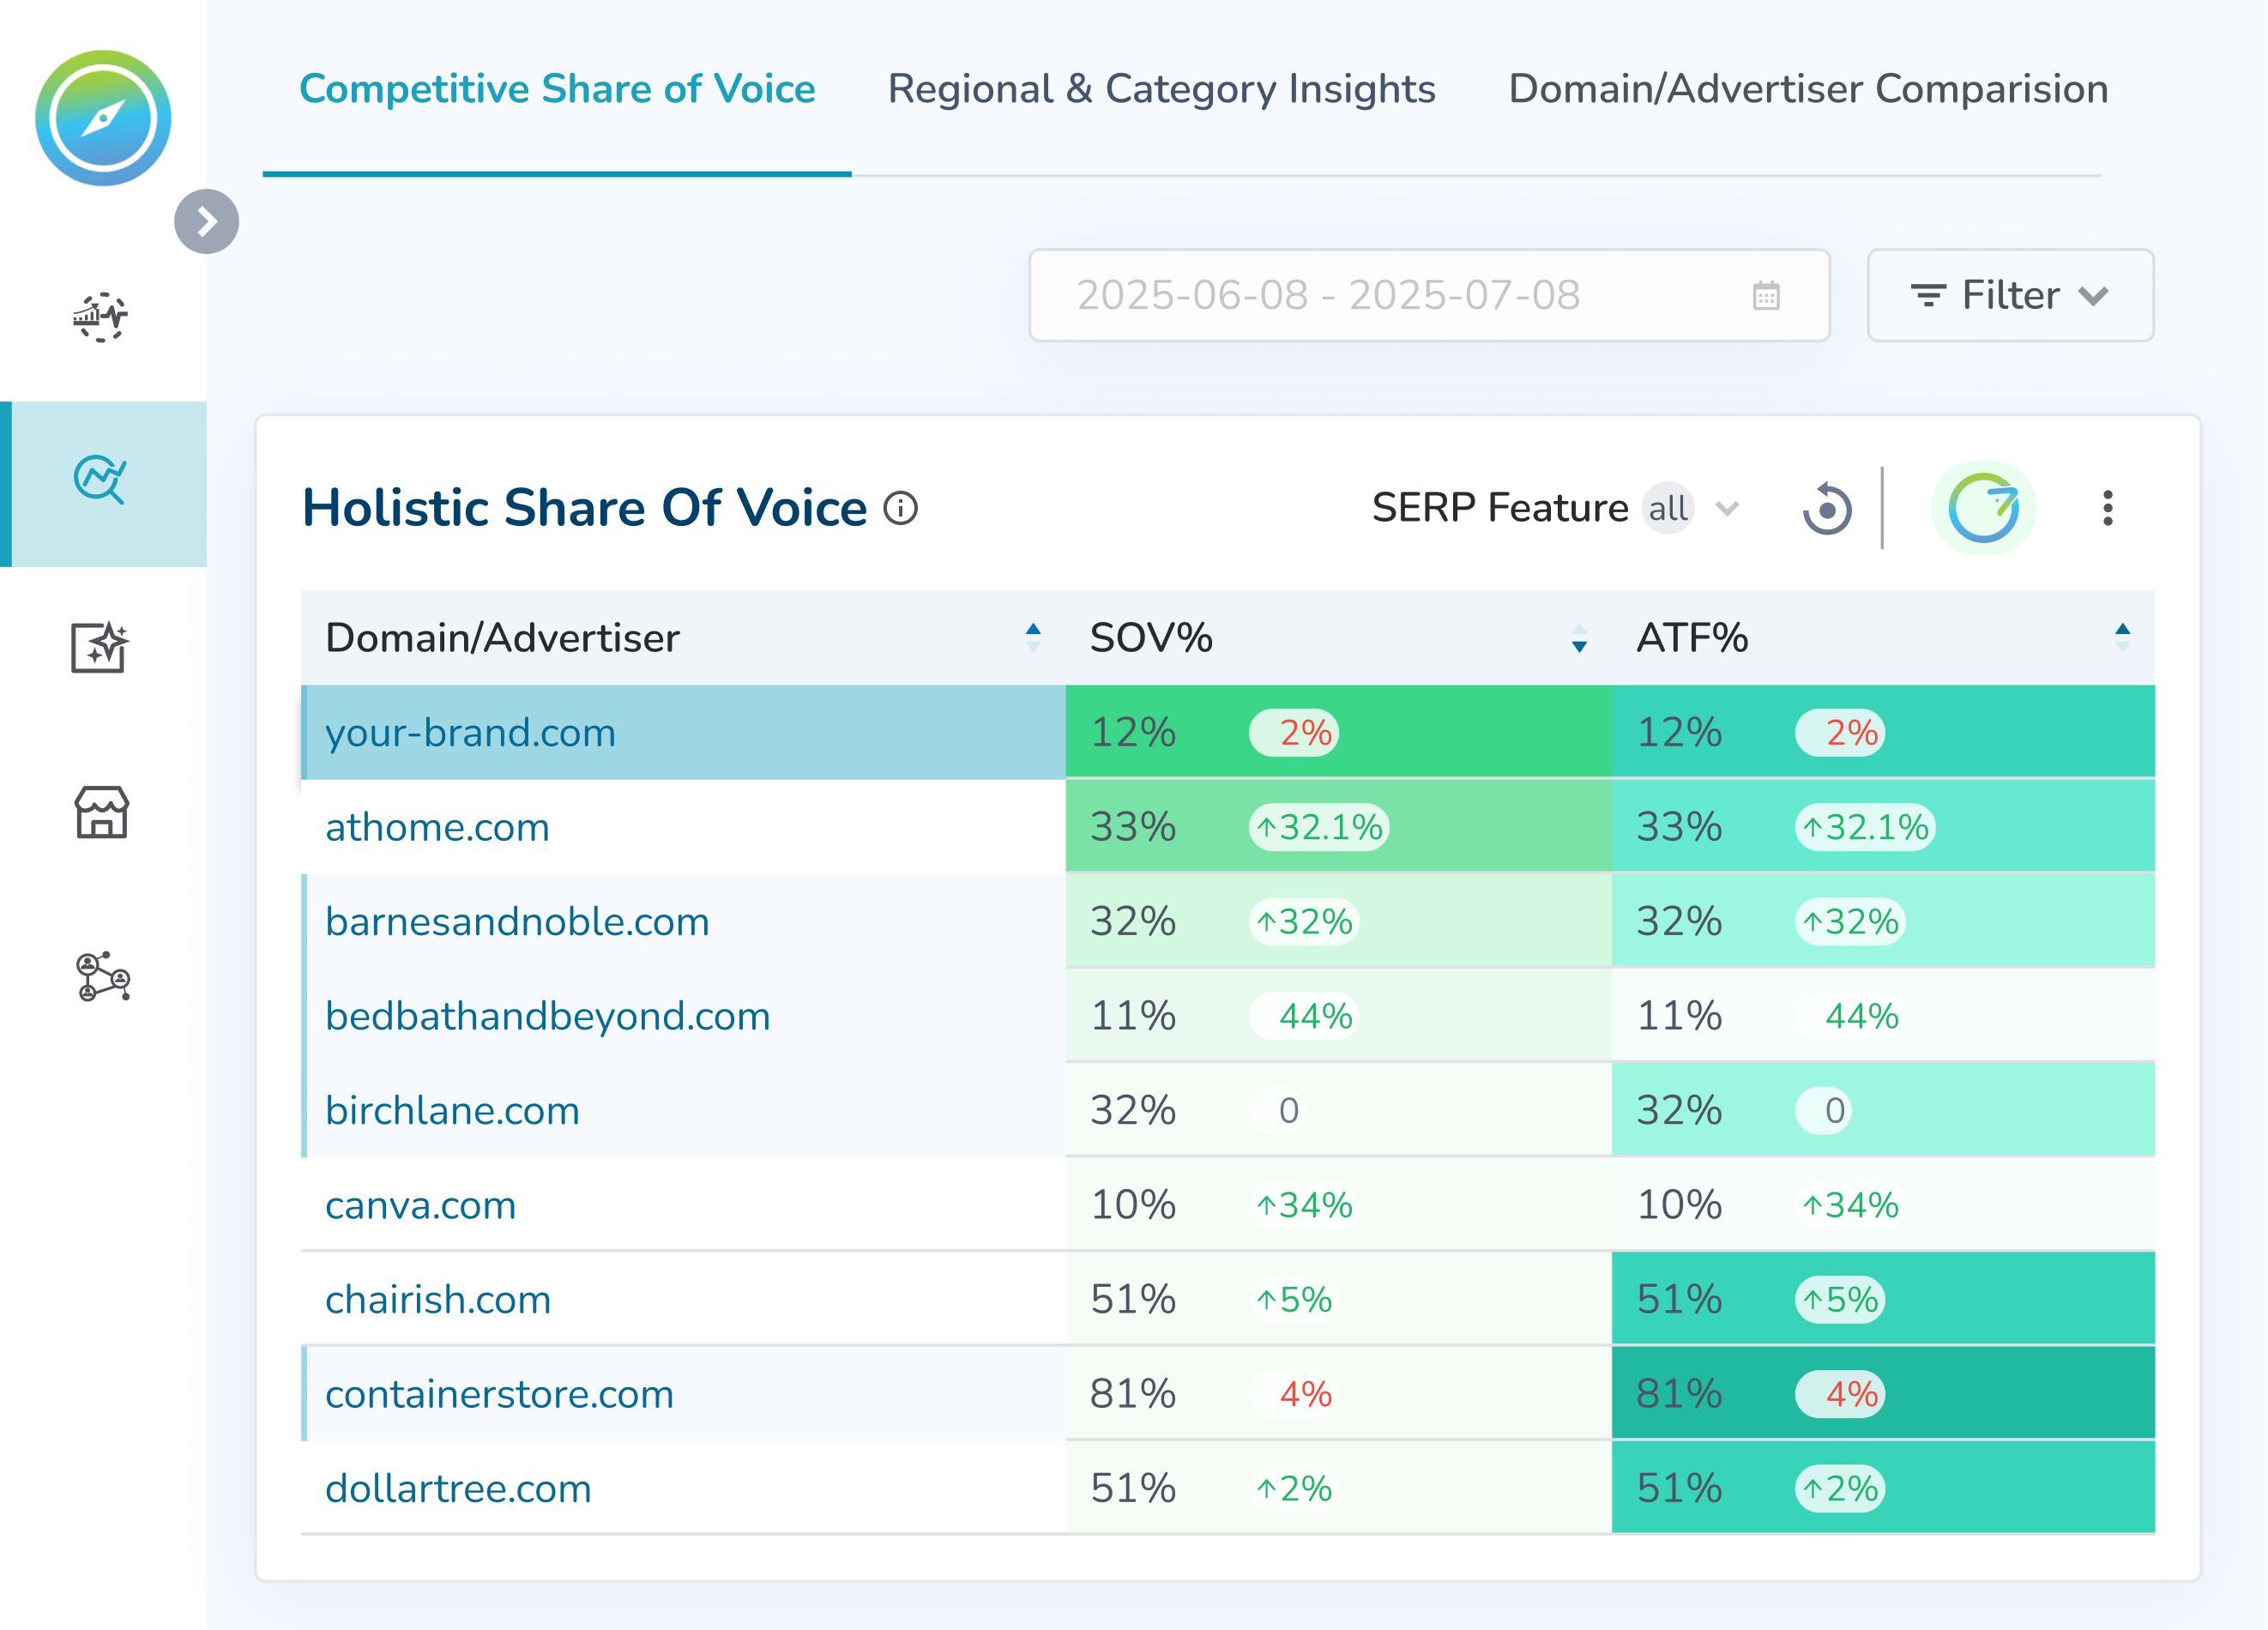
Task: Open the storefront sidebar icon
Action: coord(101,812)
